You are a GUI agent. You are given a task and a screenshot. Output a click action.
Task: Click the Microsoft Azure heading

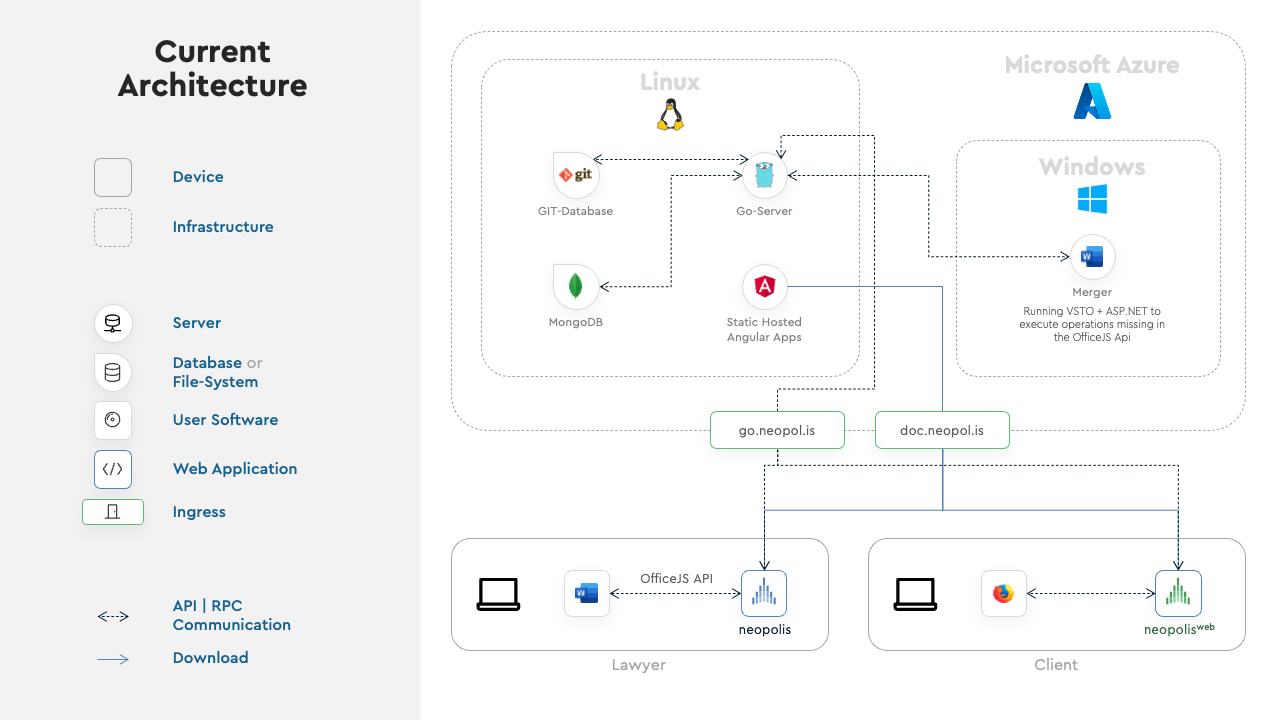pyautogui.click(x=1092, y=65)
